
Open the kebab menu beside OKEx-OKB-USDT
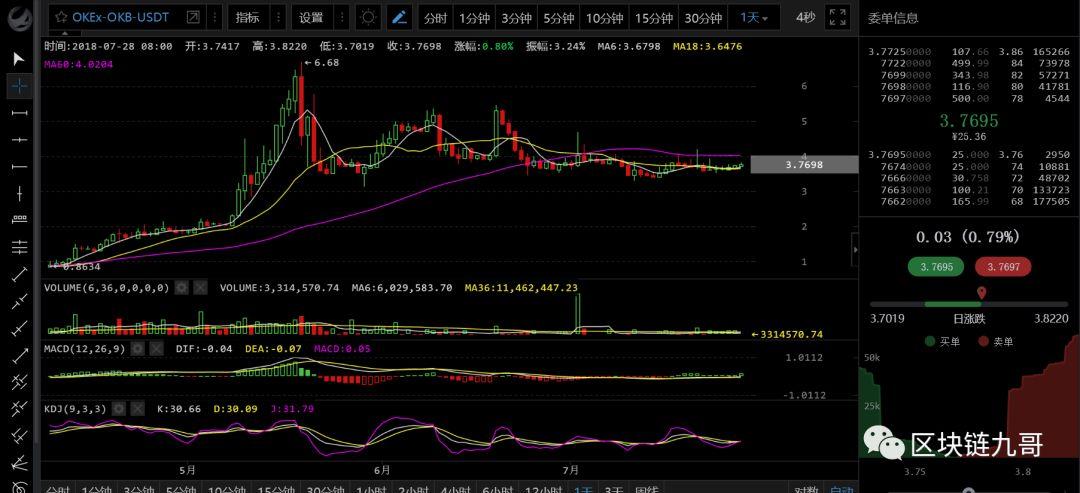click(x=214, y=17)
